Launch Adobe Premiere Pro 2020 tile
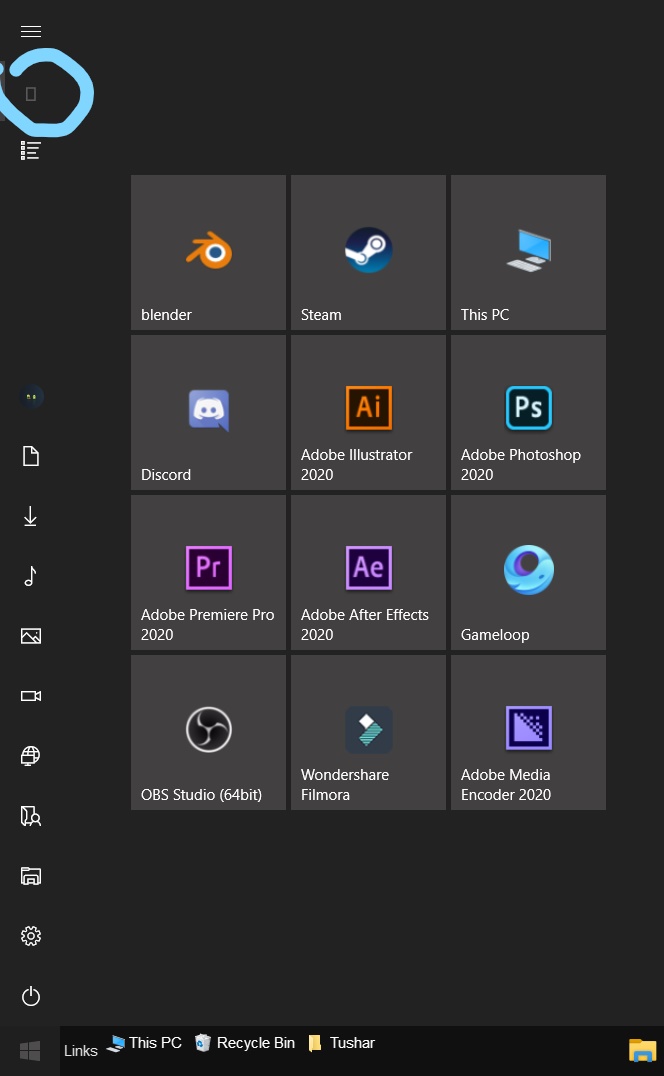 click(x=209, y=572)
